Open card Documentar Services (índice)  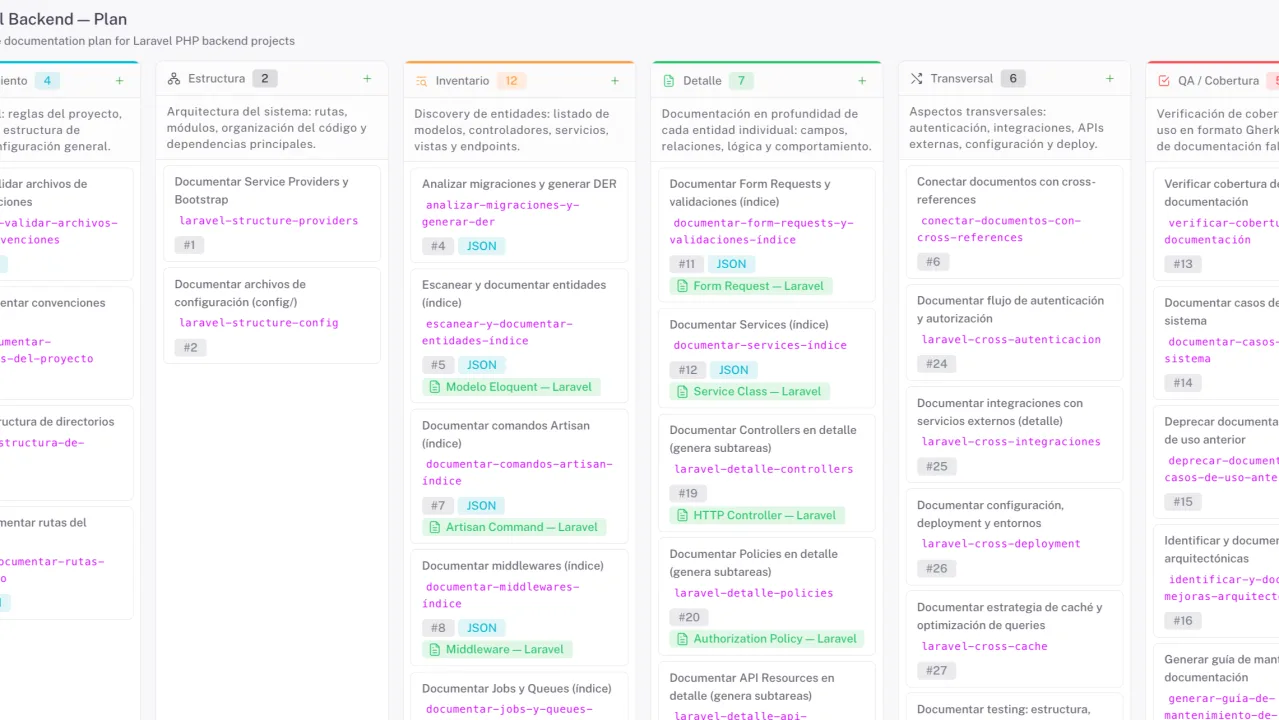pos(767,358)
